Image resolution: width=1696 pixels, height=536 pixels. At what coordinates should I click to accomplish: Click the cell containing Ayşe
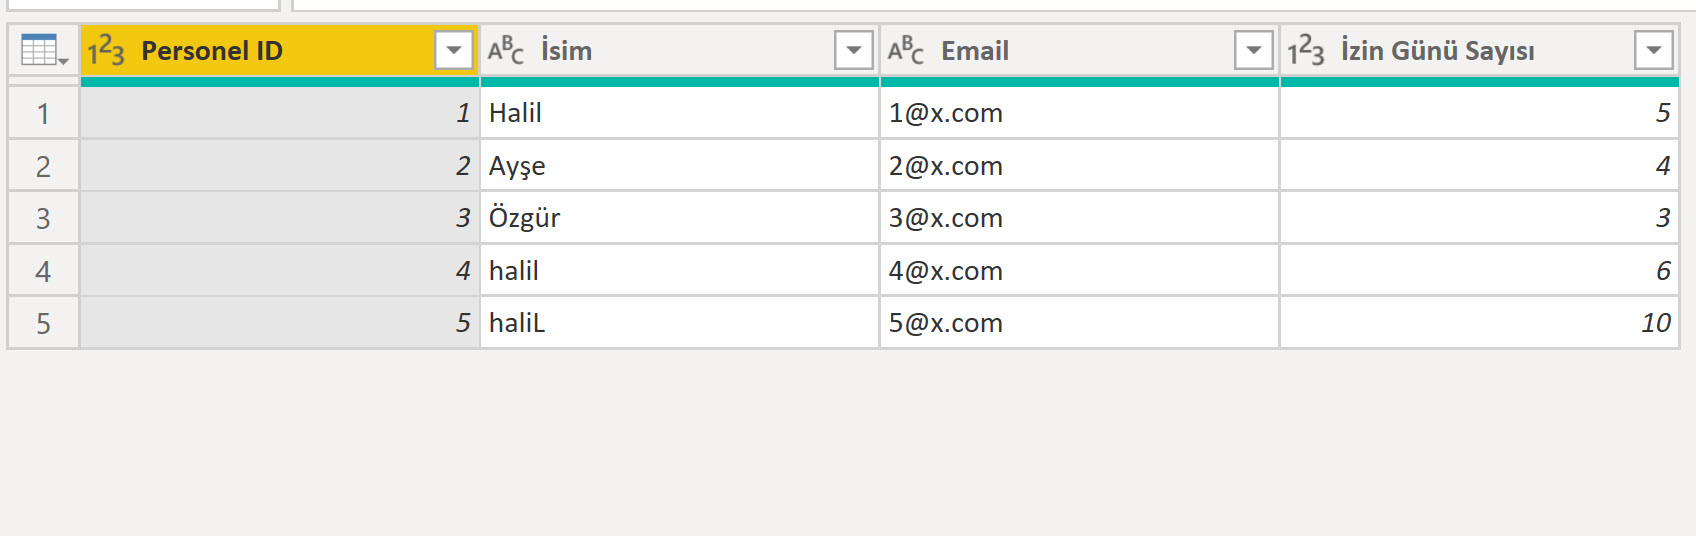pos(680,166)
